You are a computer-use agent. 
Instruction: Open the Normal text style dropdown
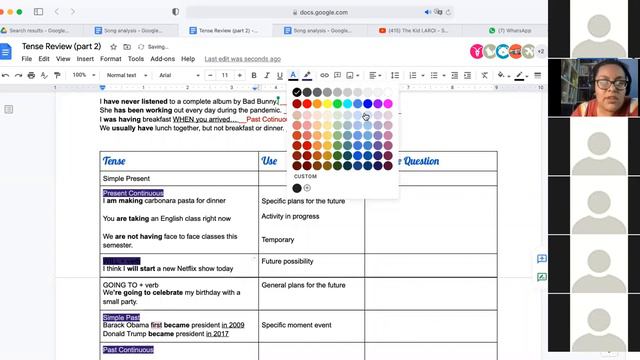tap(127, 75)
